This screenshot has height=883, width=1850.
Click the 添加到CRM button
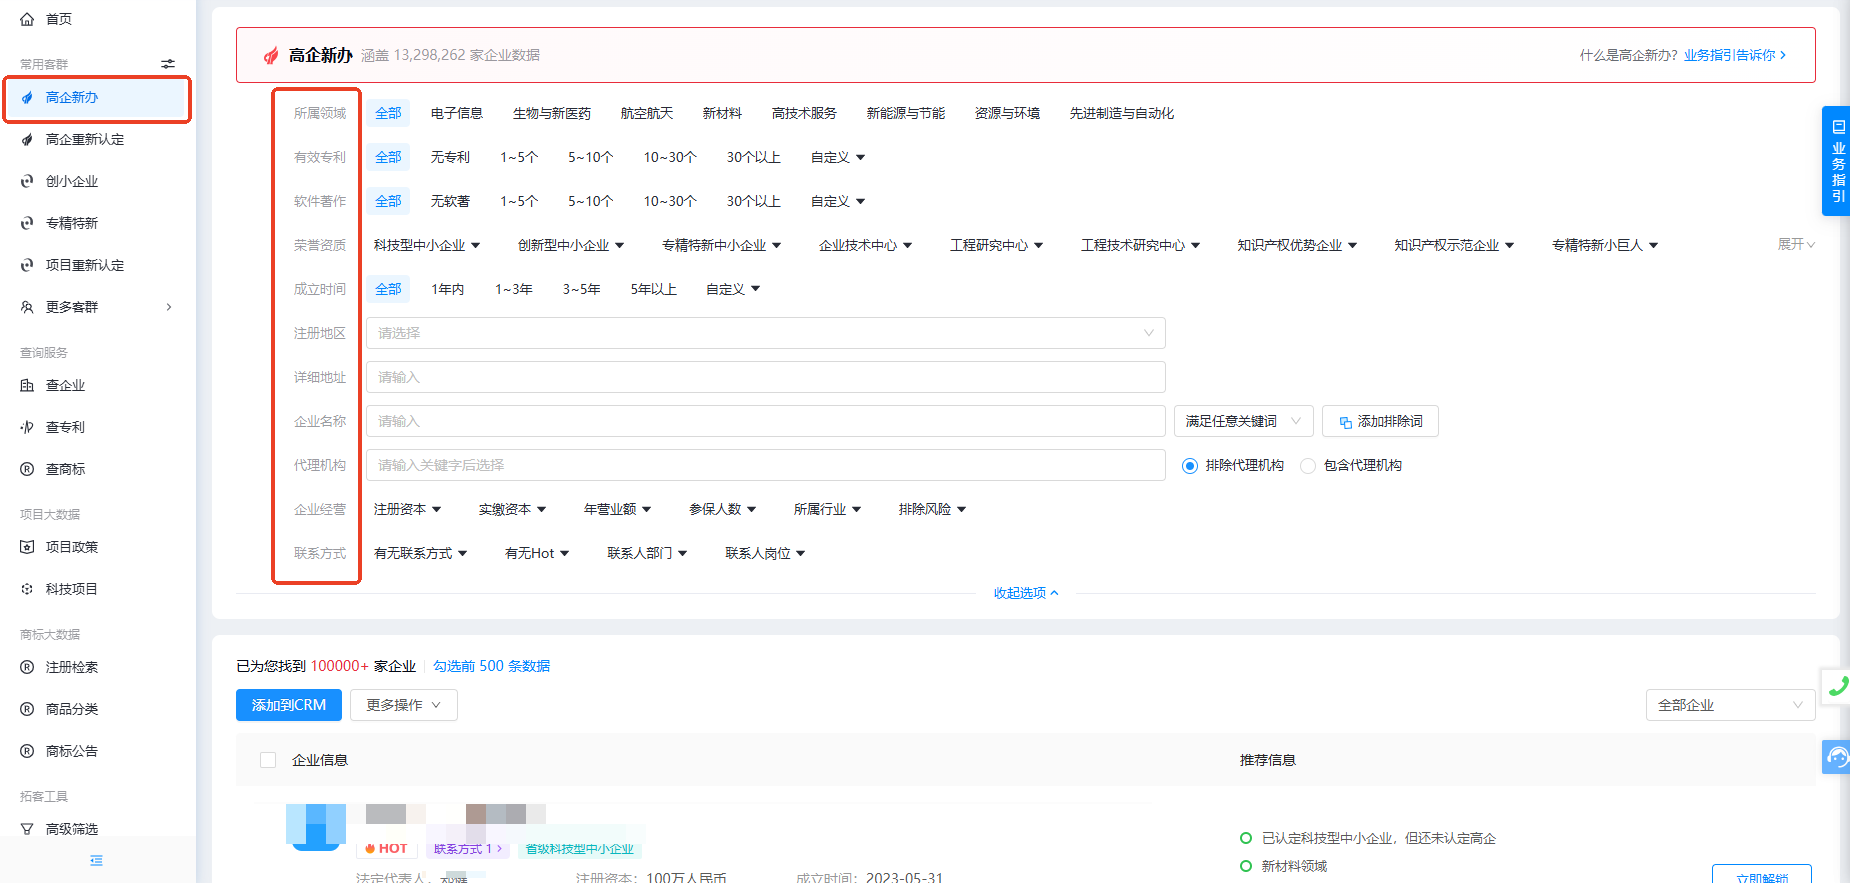pos(288,705)
